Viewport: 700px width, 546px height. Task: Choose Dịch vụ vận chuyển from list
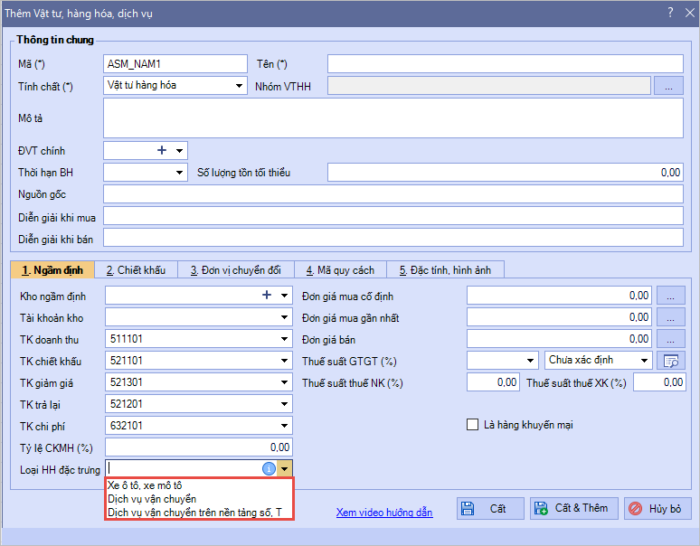152,498
